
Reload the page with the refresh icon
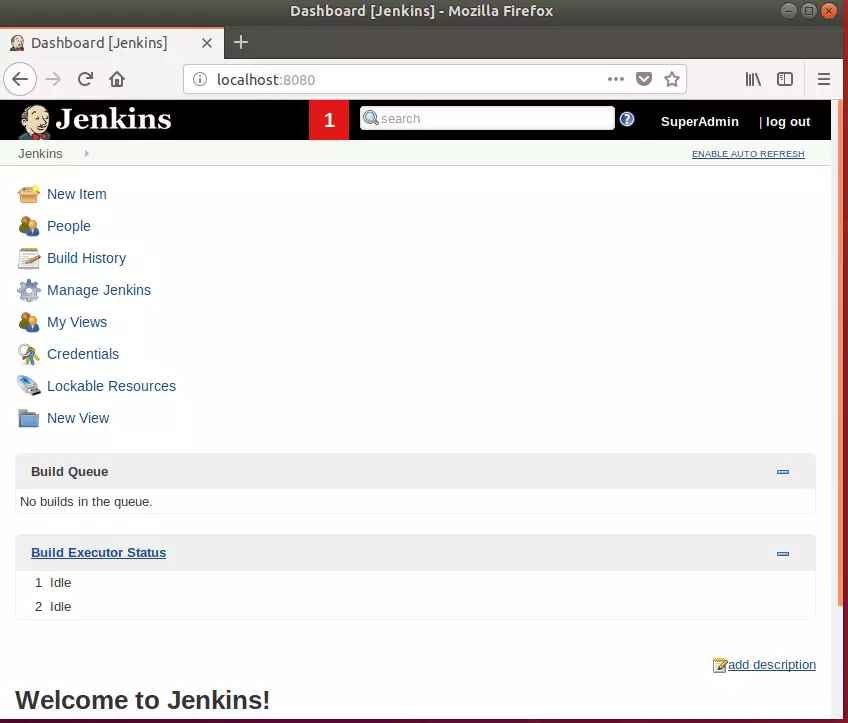(x=85, y=79)
